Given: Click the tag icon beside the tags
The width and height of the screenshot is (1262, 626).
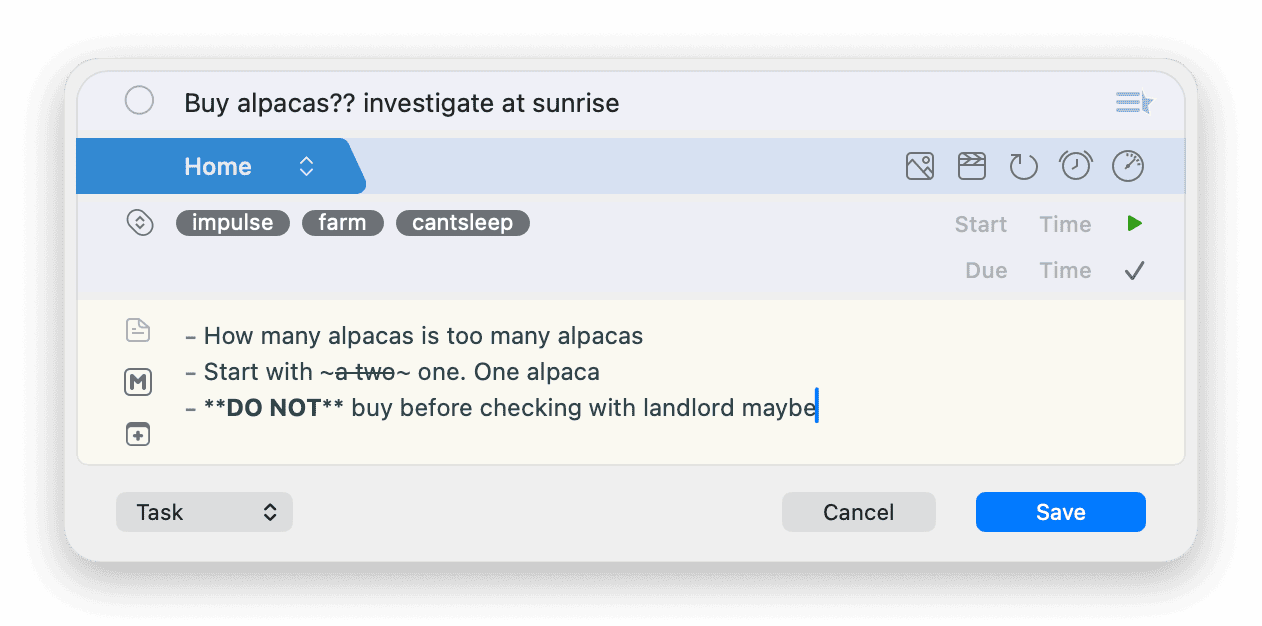Looking at the screenshot, I should [140, 222].
